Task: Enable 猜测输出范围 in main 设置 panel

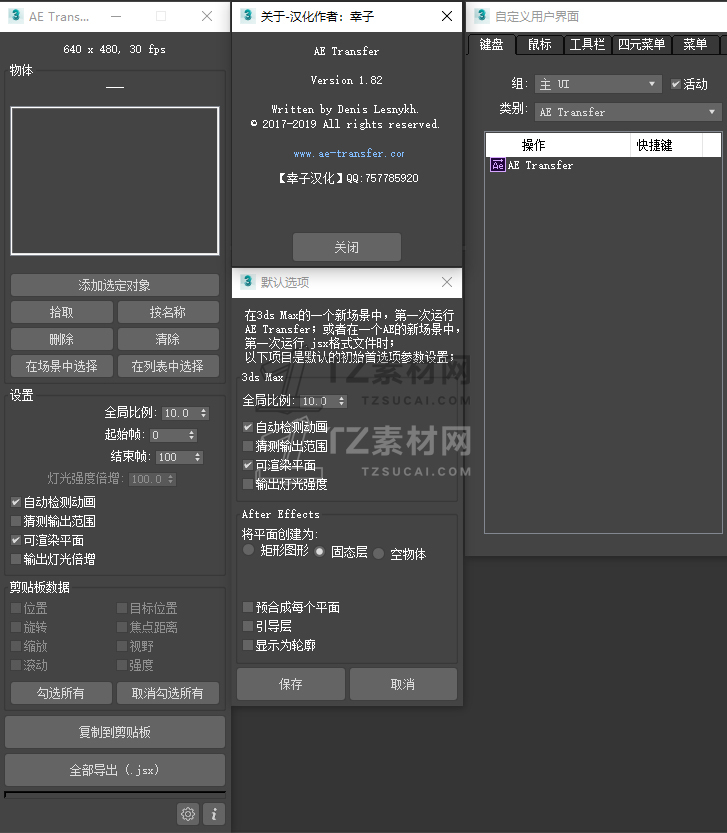Action: pos(16,521)
